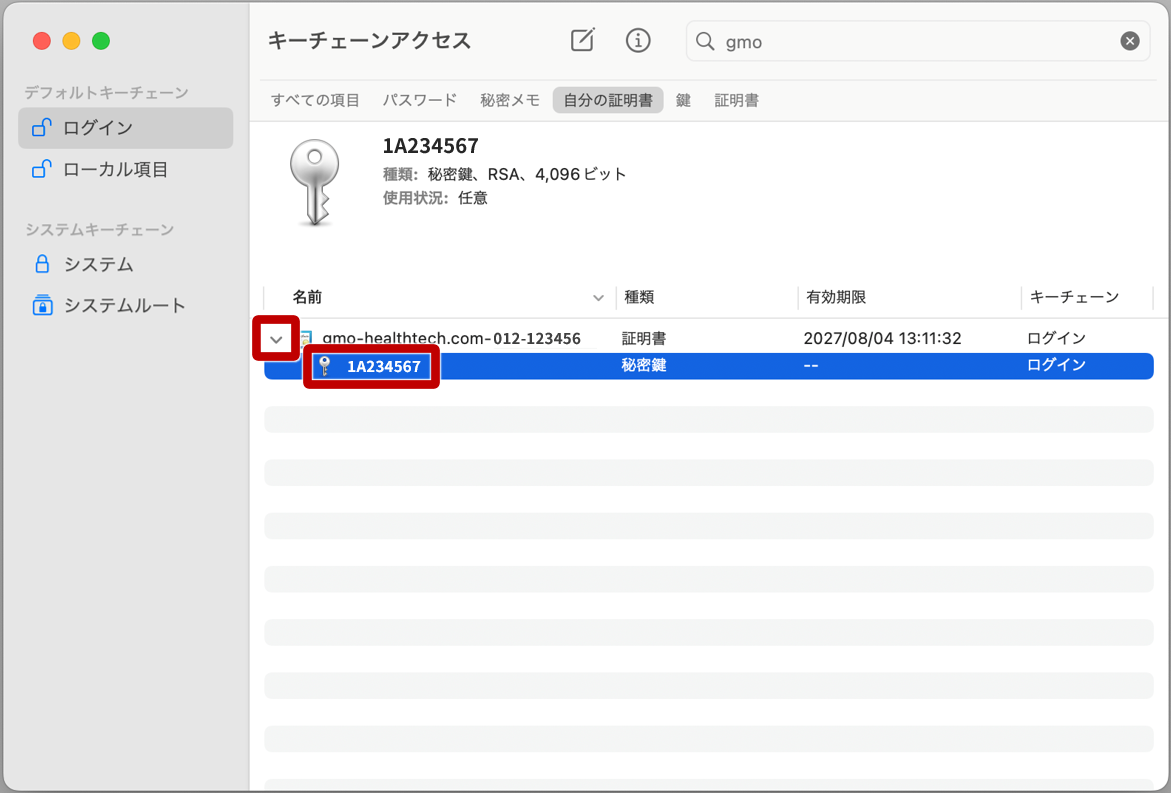Click the 秘密鍵、RSA、4,096 ビット description text
The height and width of the screenshot is (793, 1171).
[x=527, y=174]
